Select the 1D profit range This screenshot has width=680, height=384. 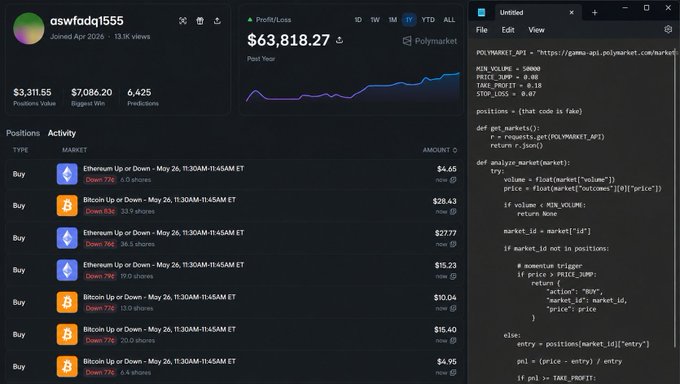pyautogui.click(x=358, y=20)
